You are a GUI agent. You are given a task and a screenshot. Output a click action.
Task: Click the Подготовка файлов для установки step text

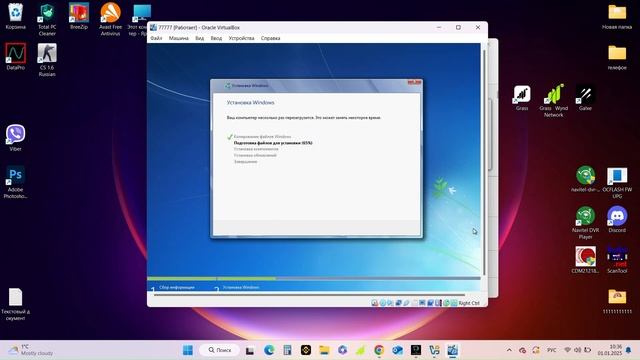click(x=273, y=143)
